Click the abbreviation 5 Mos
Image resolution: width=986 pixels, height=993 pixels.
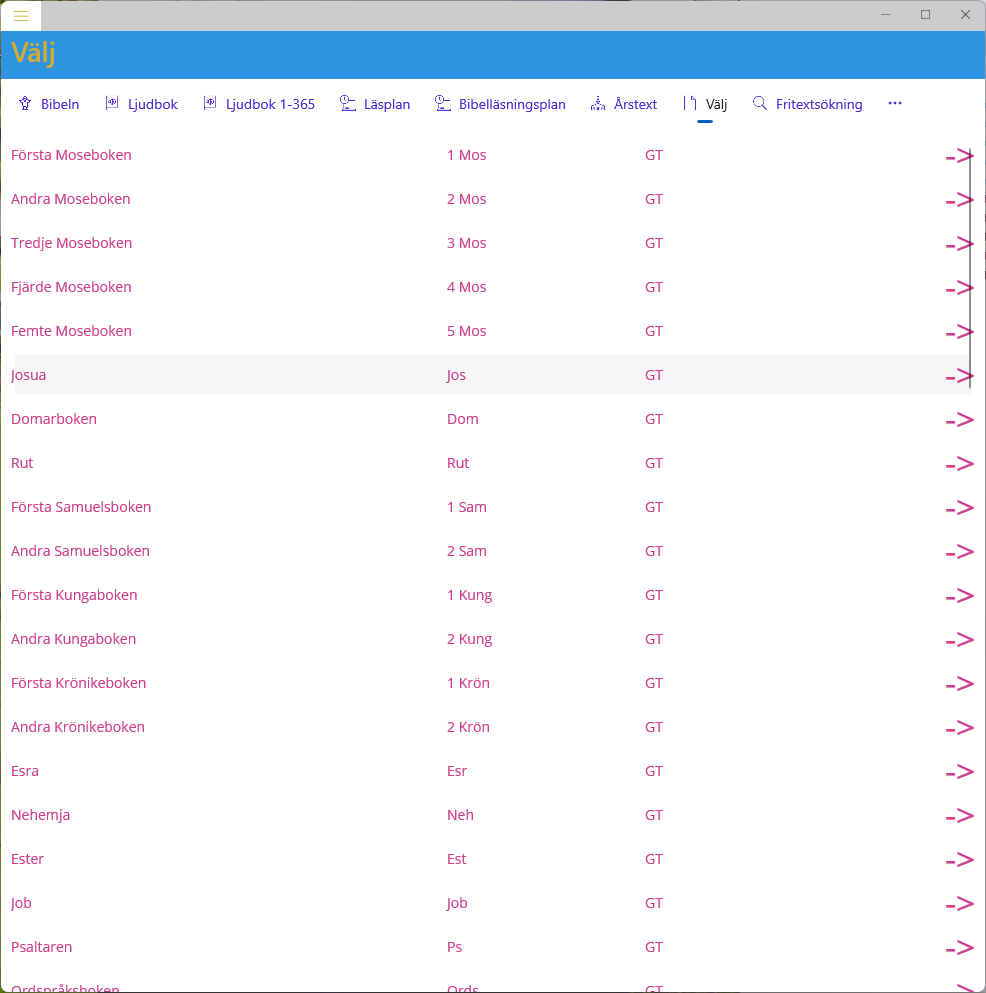pyautogui.click(x=467, y=331)
